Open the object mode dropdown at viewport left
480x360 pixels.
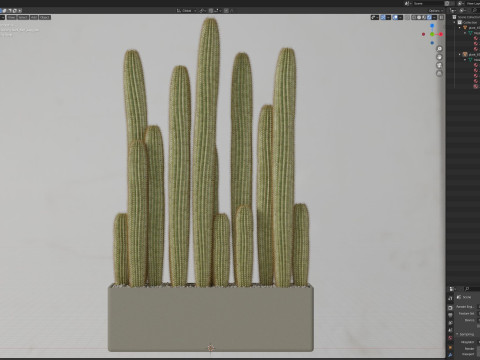2,17
